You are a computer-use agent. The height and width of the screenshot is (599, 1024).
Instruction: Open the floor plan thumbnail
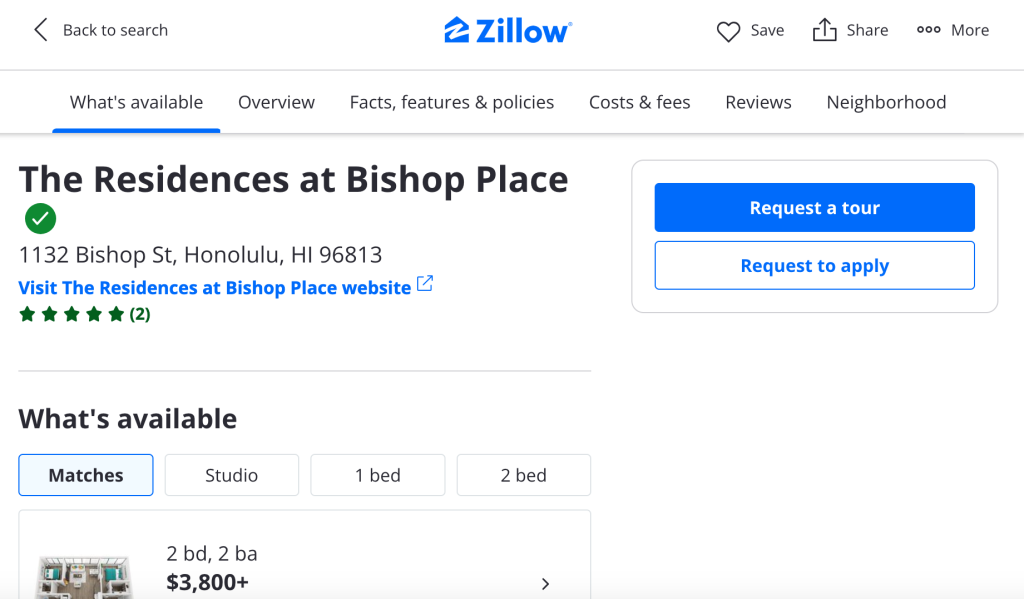pyautogui.click(x=84, y=578)
